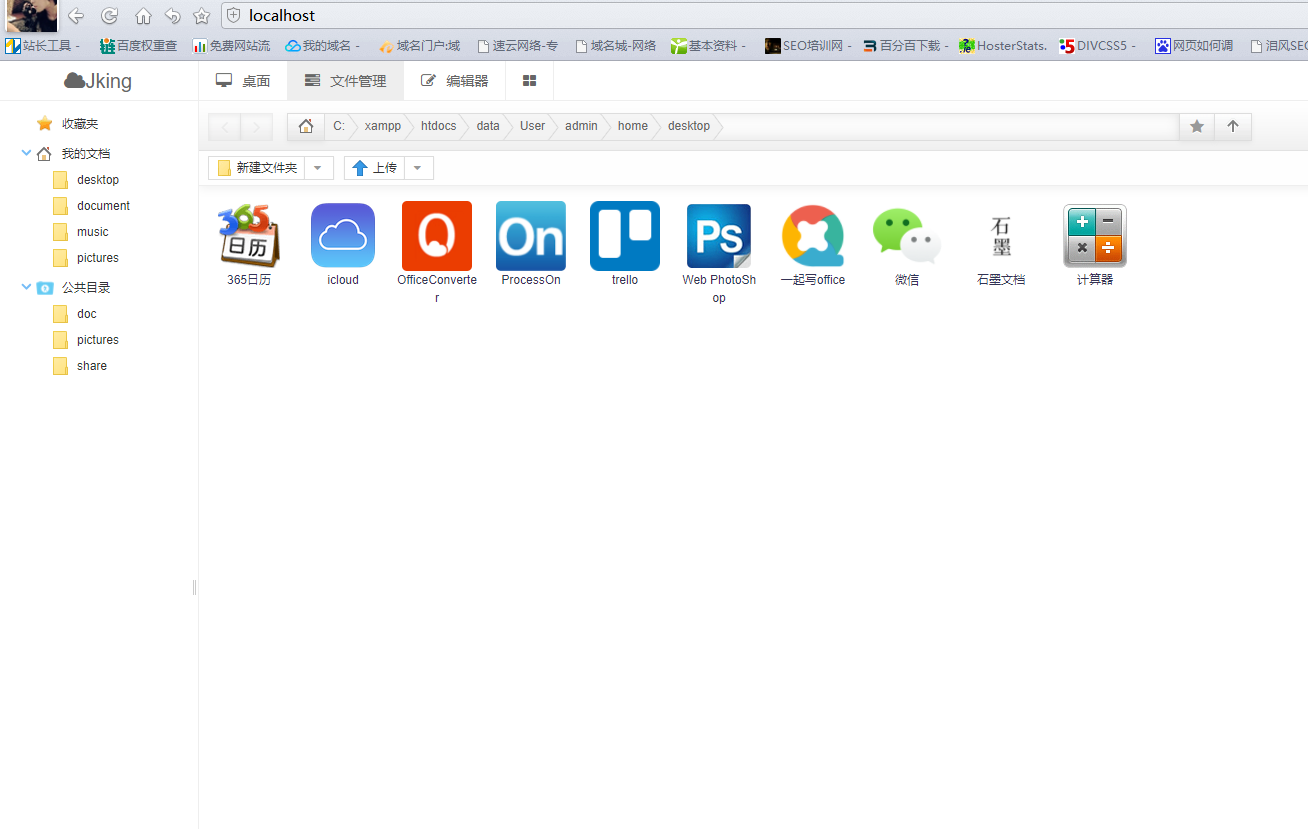Click the Jking cloud logo

coord(98,81)
